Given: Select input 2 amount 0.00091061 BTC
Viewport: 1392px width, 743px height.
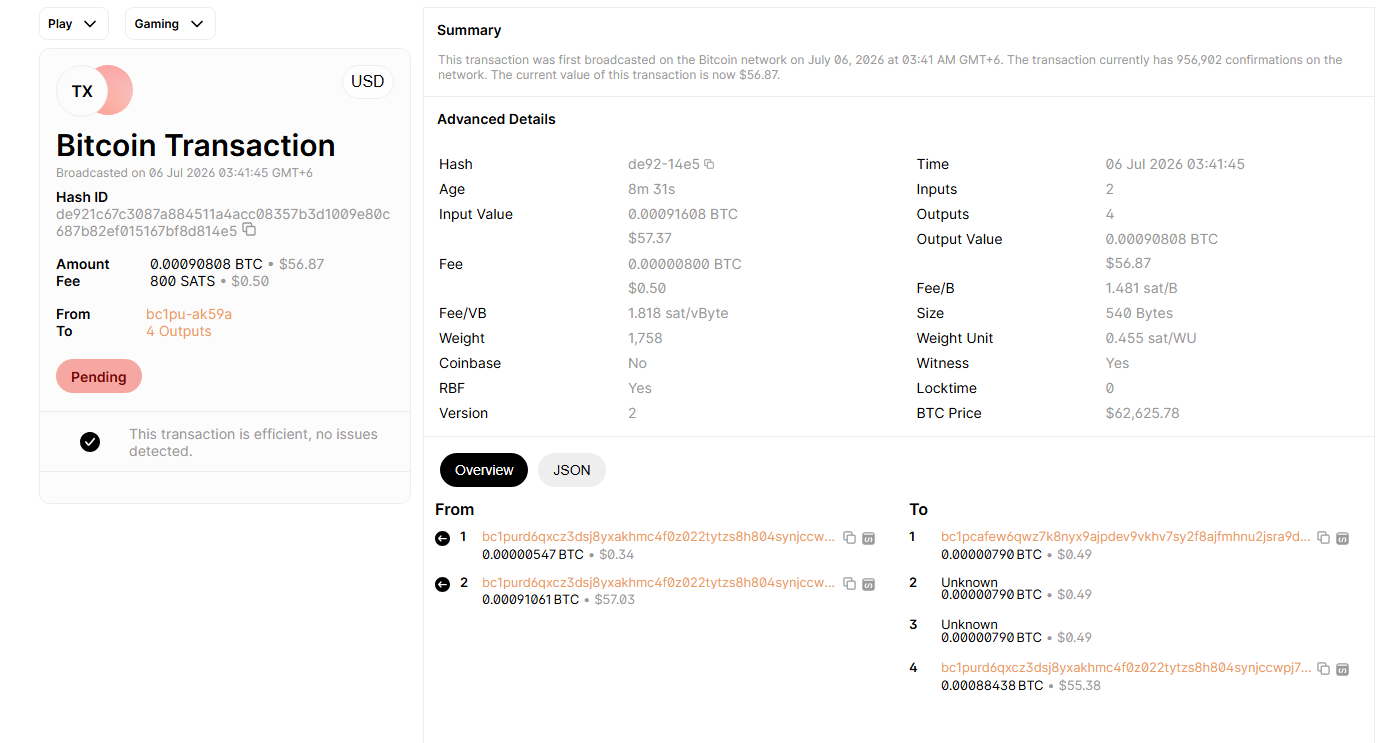Looking at the screenshot, I should tap(530, 600).
